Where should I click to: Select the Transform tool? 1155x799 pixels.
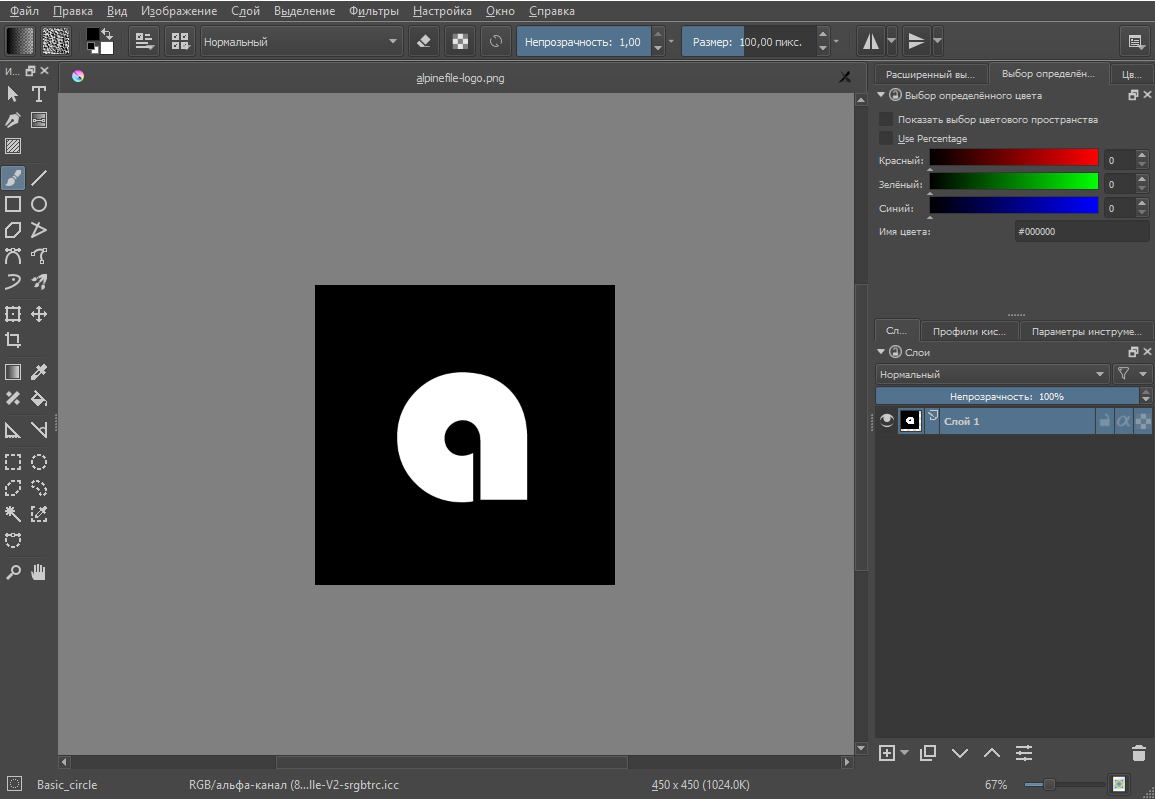click(x=13, y=314)
